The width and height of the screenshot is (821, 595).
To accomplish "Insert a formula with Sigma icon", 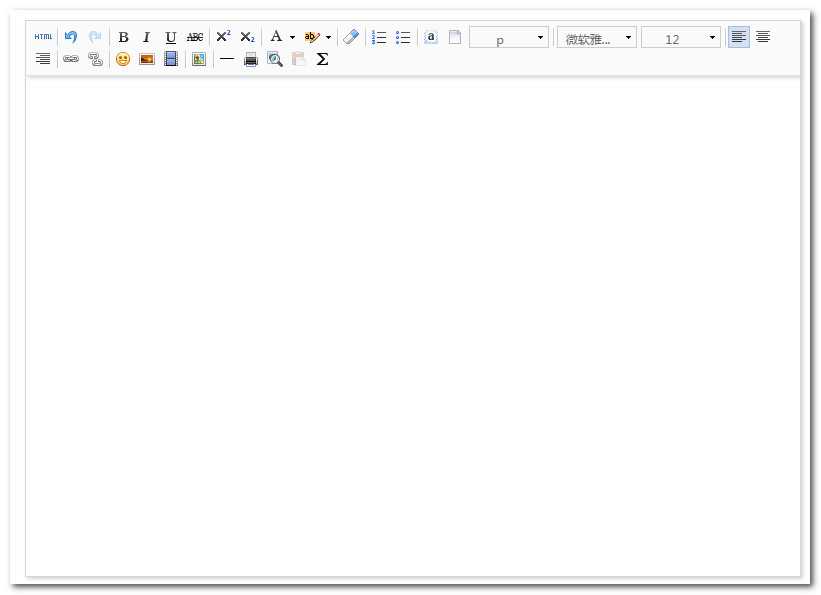I will tap(323, 59).
